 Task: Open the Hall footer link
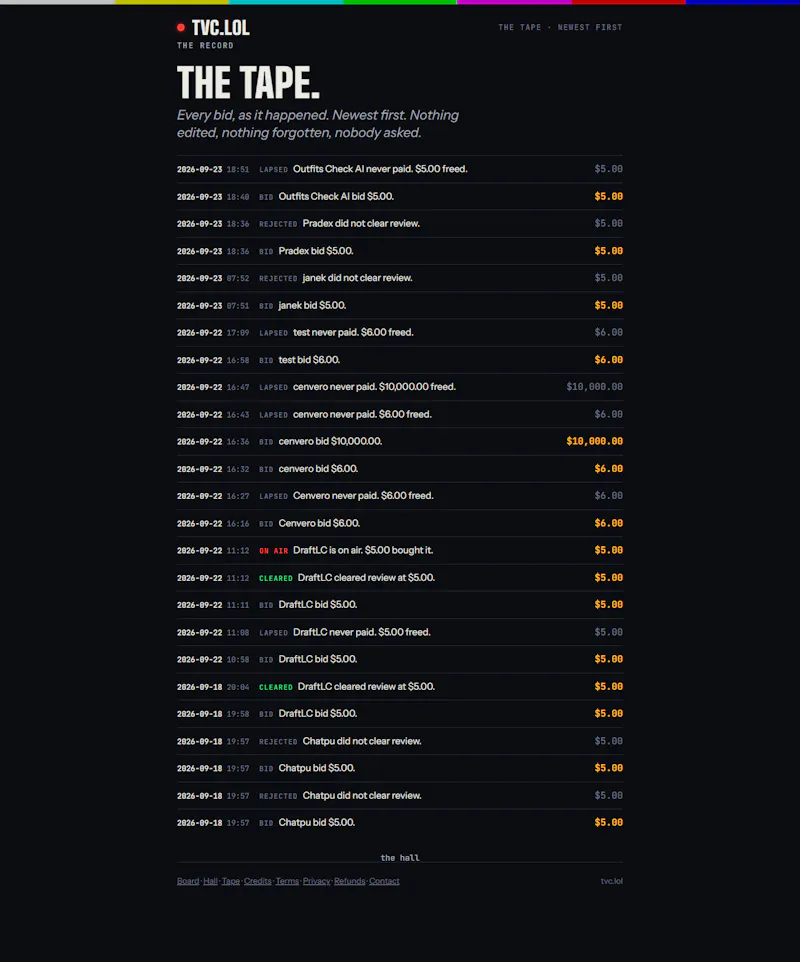[x=210, y=881]
